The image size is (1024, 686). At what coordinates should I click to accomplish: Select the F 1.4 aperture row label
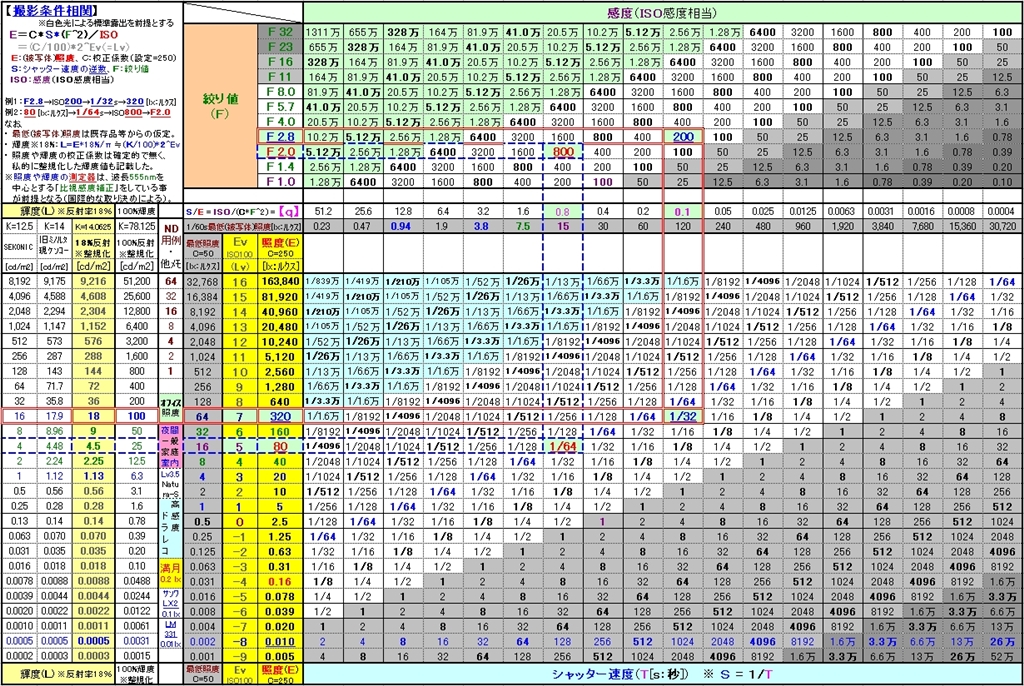280,167
